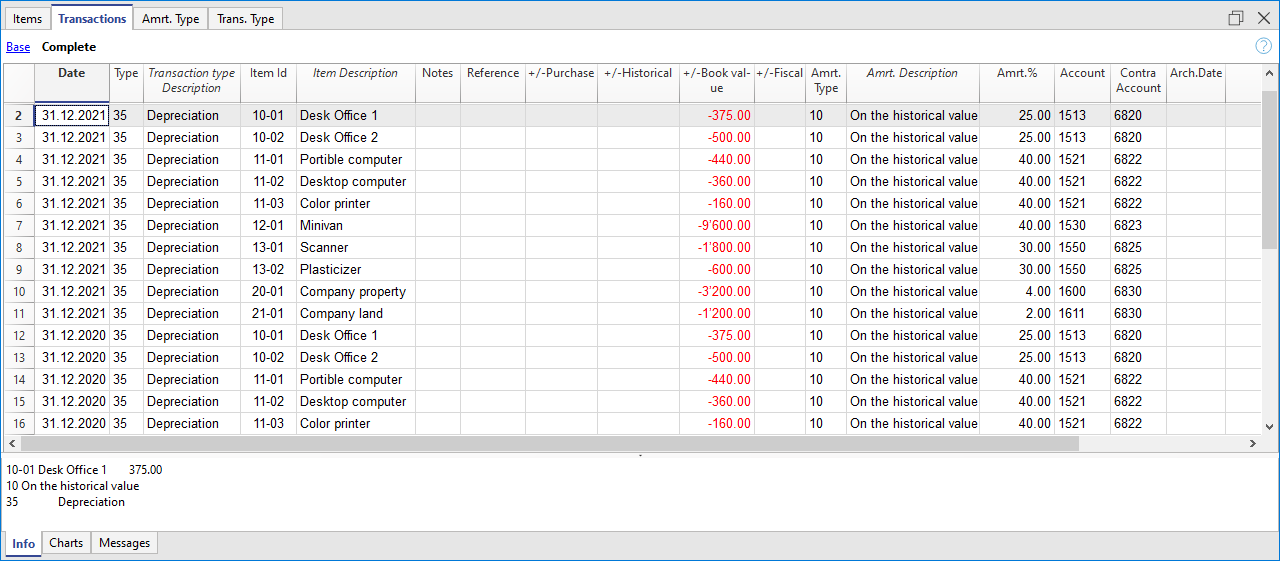Click the help question mark icon
This screenshot has height=561, width=1280.
(1263, 46)
